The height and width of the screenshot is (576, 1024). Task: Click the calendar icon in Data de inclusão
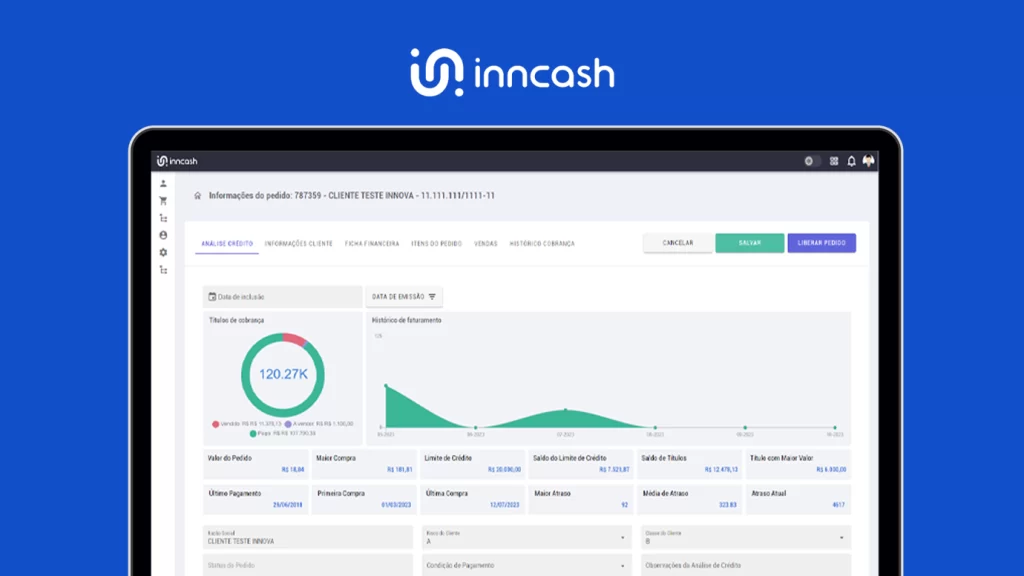pyautogui.click(x=212, y=296)
